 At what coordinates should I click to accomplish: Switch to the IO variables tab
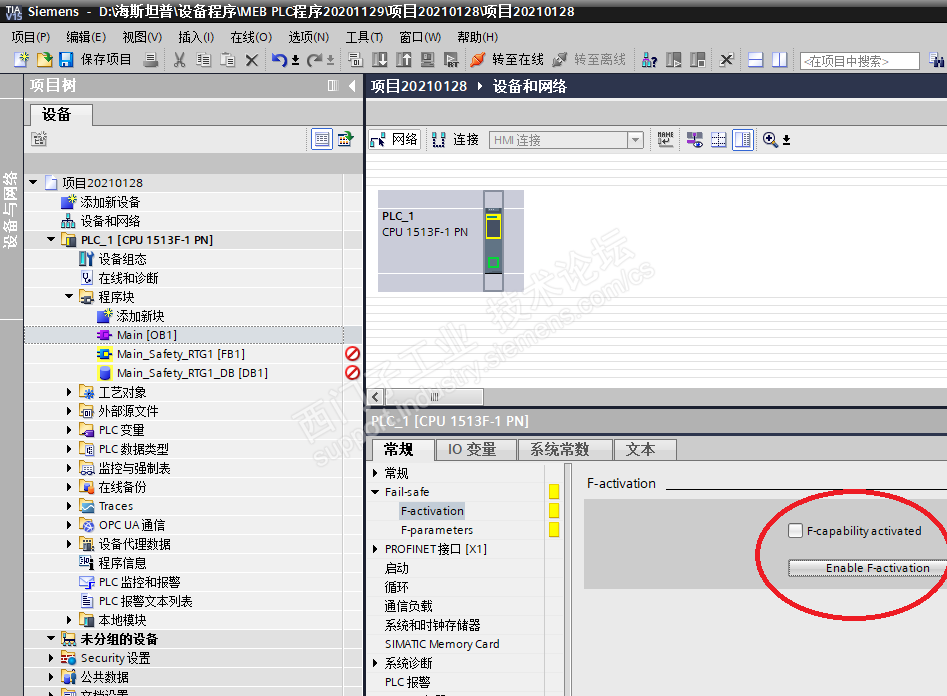[475, 450]
